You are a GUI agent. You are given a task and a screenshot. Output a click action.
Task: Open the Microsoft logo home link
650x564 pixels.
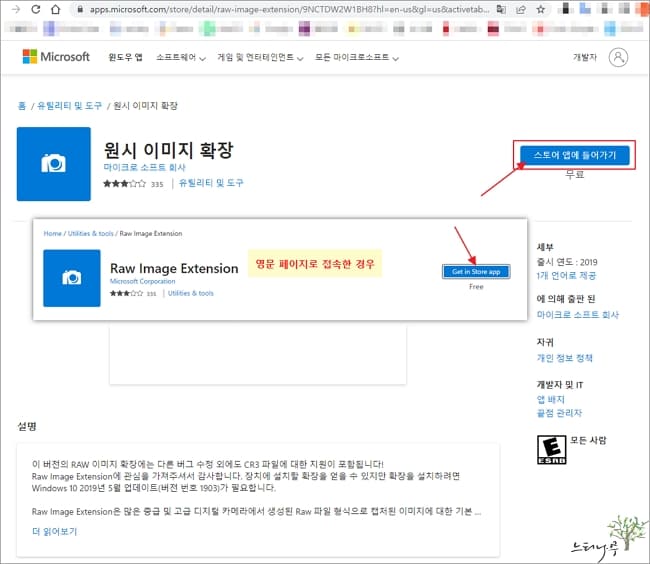point(56,57)
